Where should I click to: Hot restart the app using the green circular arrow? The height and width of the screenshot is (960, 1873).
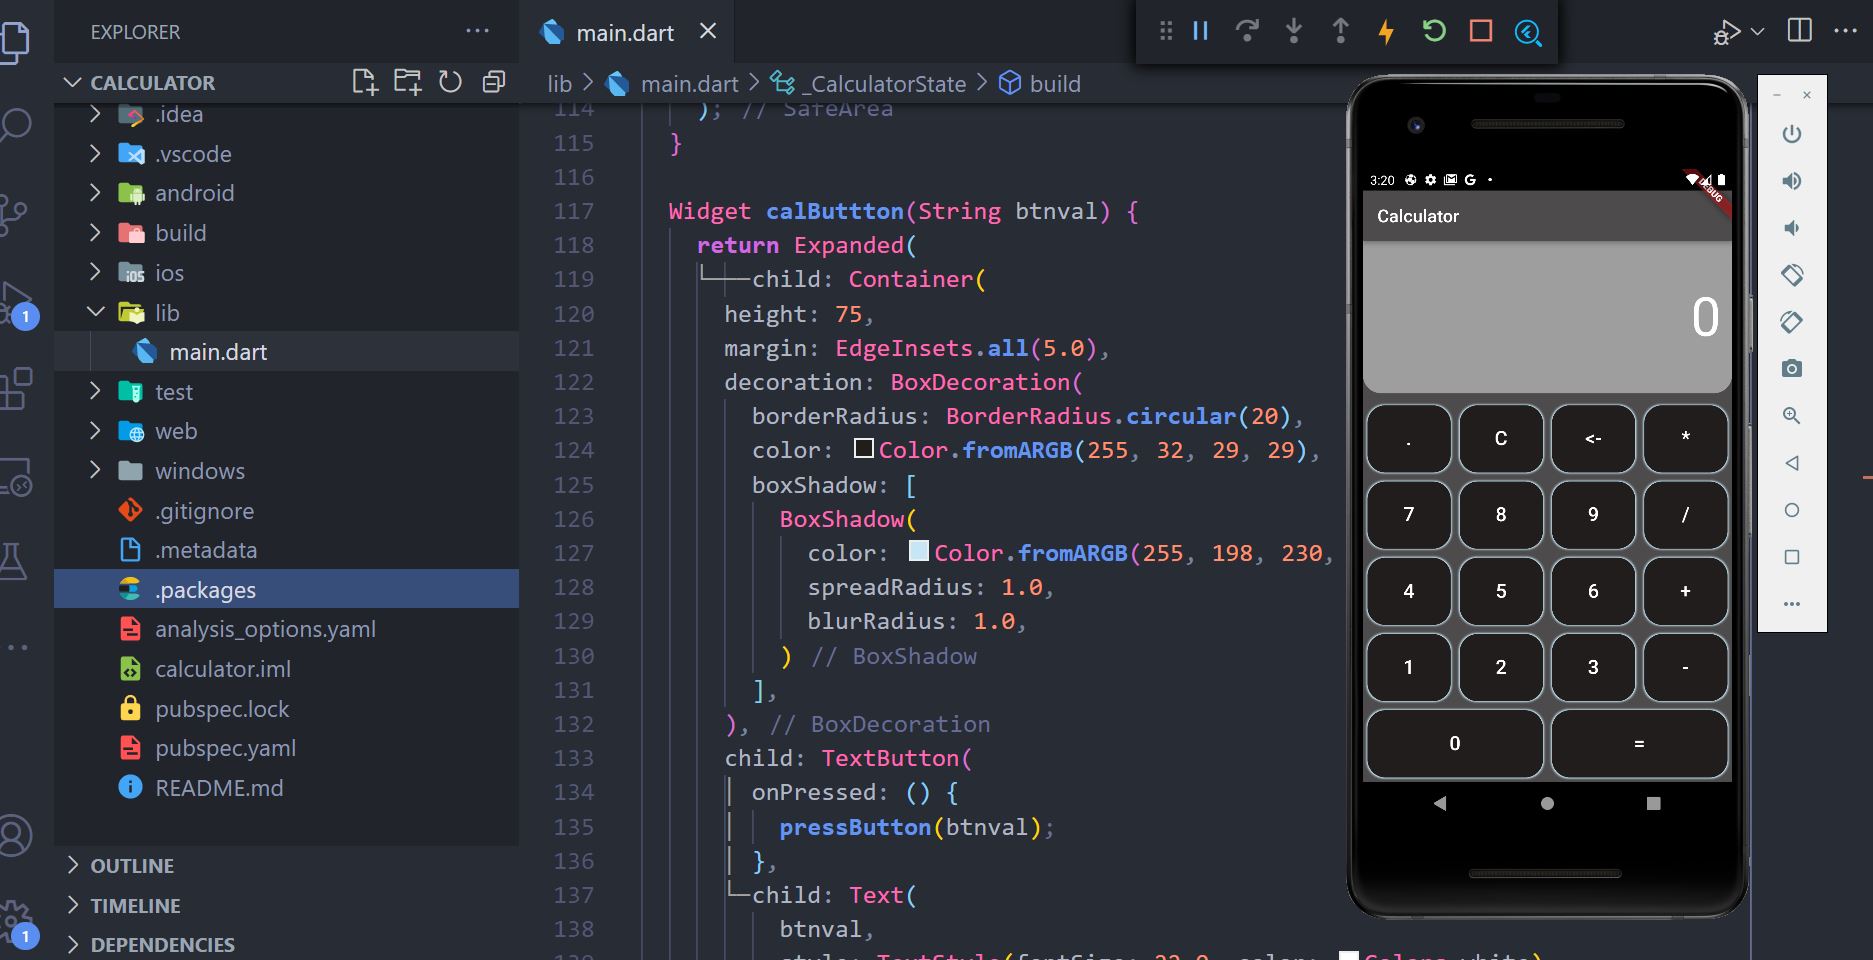click(1432, 31)
